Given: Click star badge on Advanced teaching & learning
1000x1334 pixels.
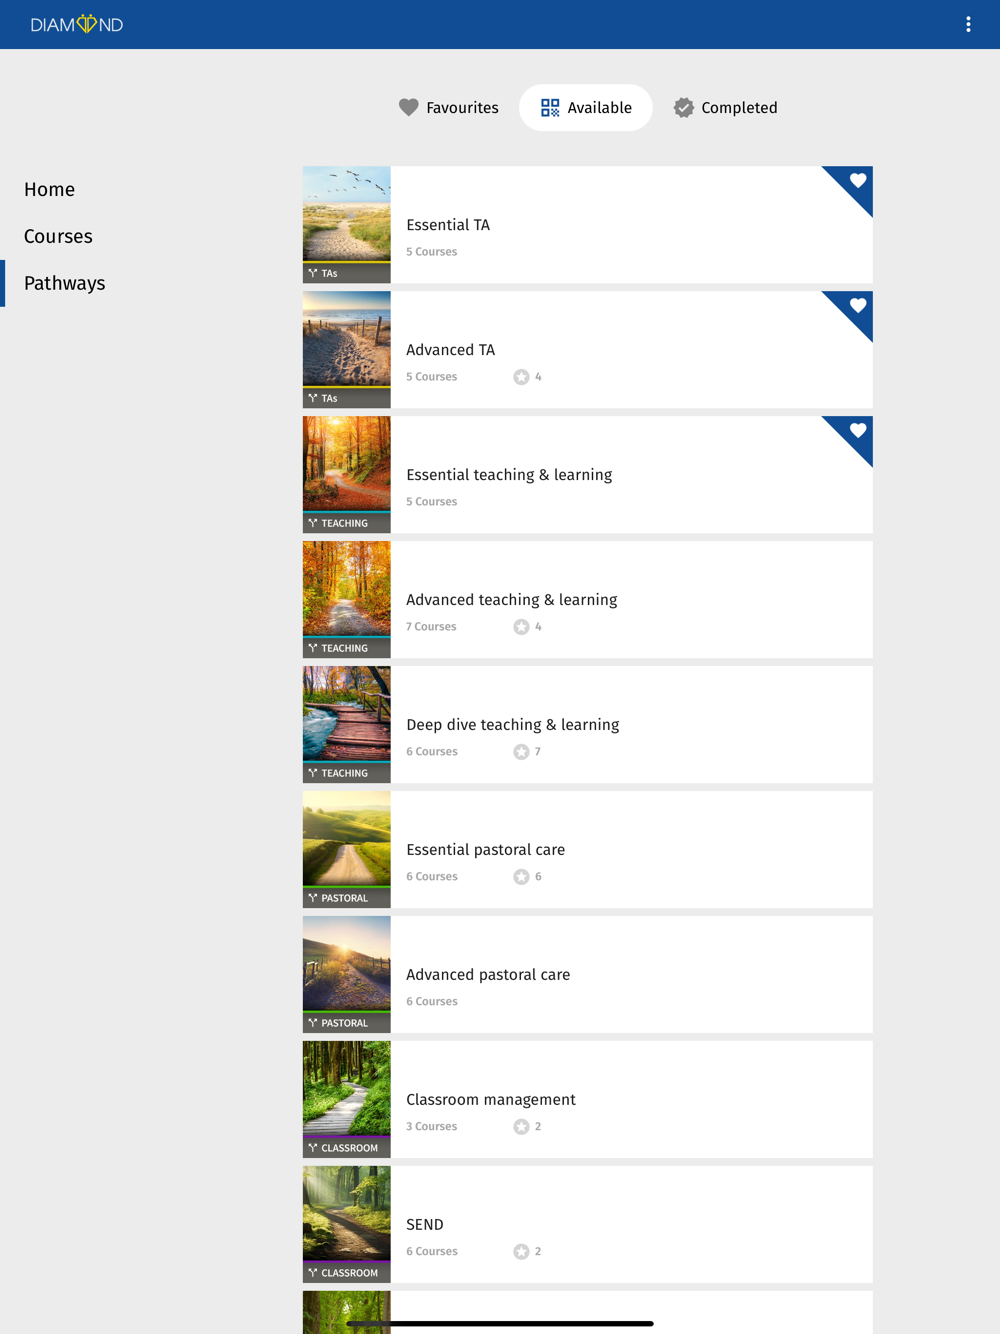Looking at the screenshot, I should (521, 627).
